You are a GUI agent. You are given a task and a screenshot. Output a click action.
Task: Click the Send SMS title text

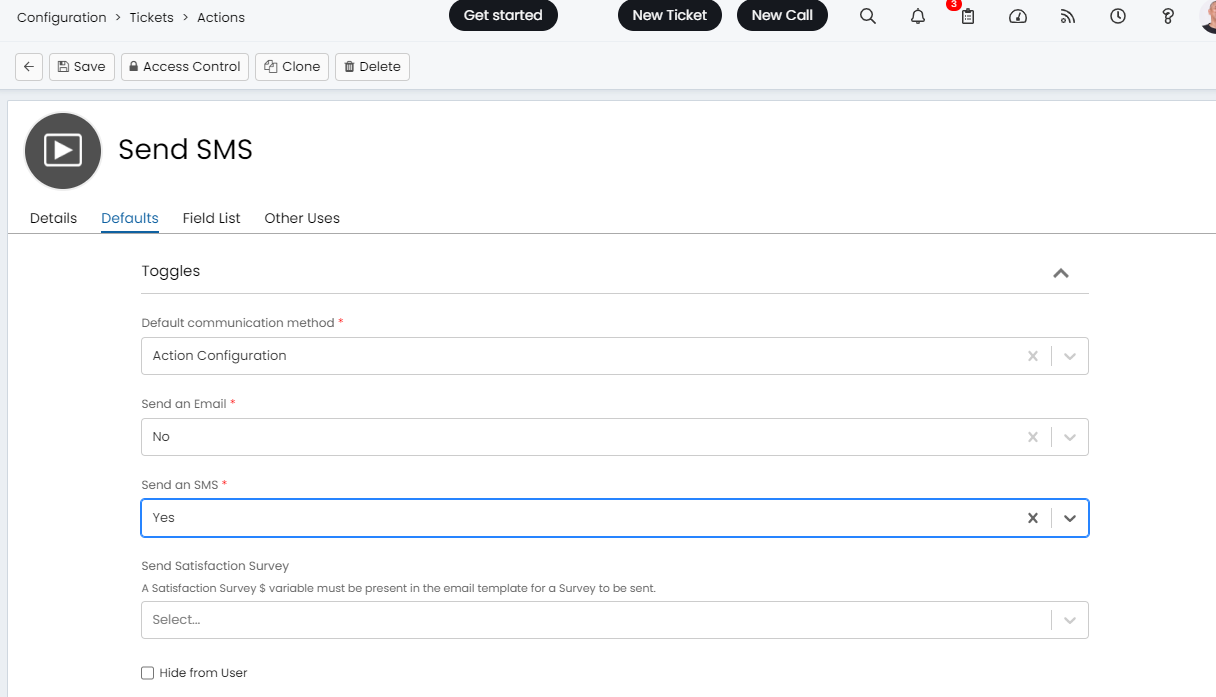tap(185, 150)
